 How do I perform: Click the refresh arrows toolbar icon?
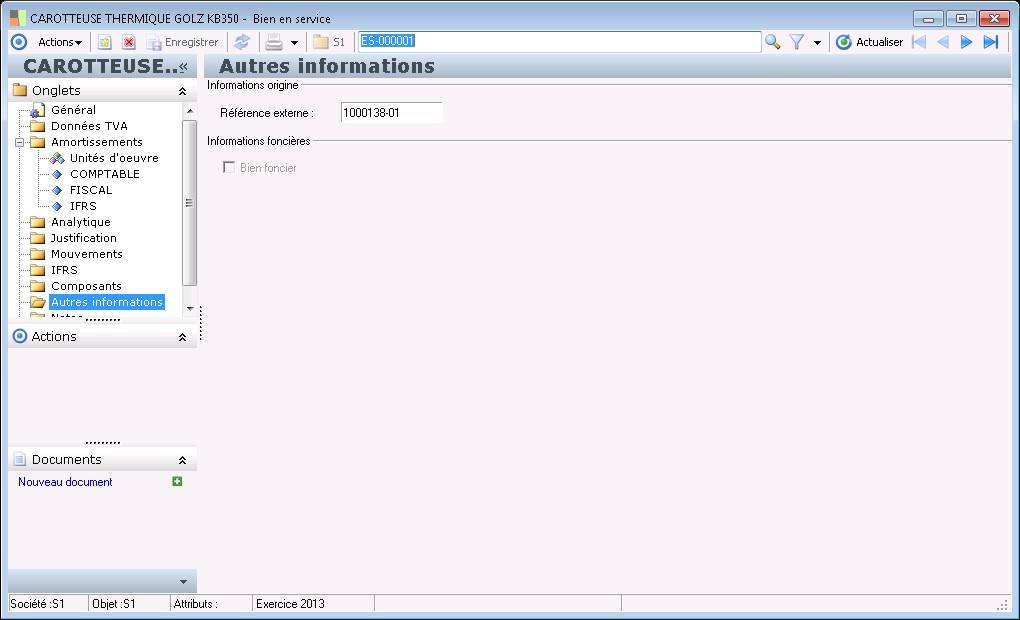click(x=242, y=42)
